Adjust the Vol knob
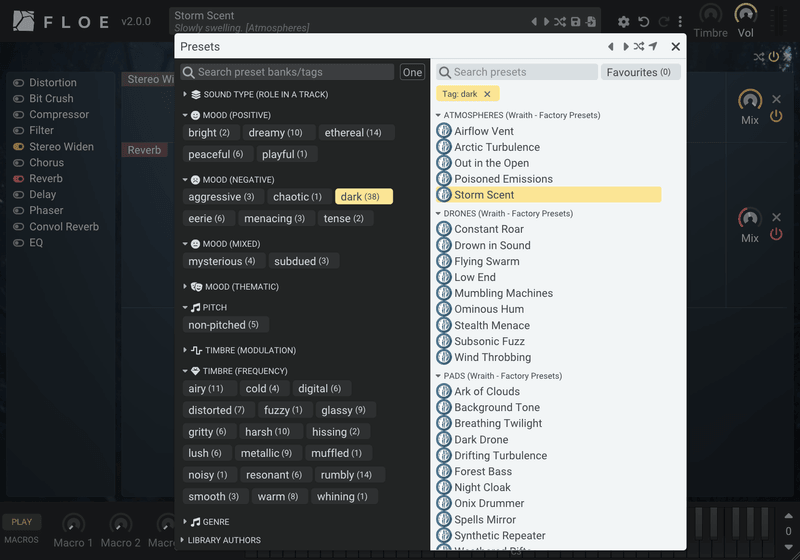The width and height of the screenshot is (800, 560). pyautogui.click(x=745, y=14)
